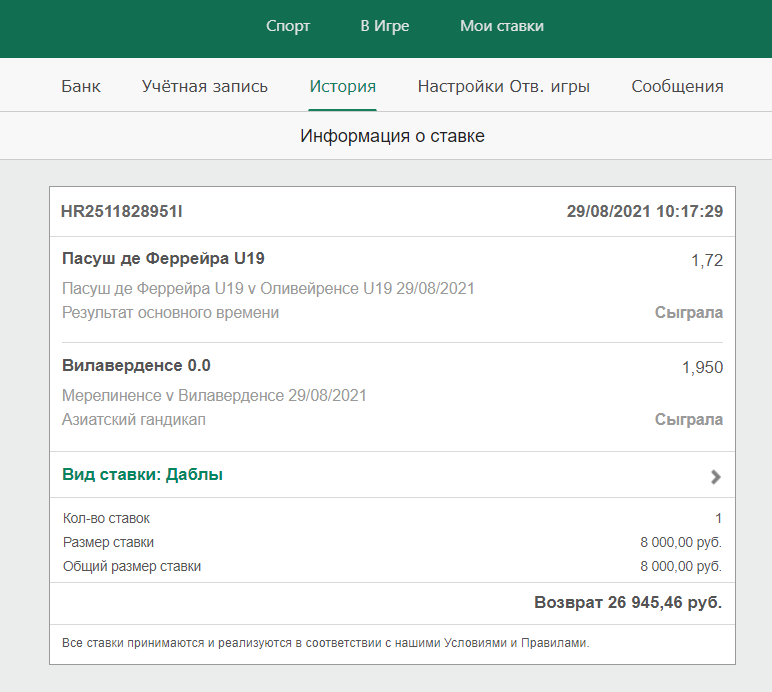Click the Размер ставки label
This screenshot has height=692, width=772.
point(108,542)
